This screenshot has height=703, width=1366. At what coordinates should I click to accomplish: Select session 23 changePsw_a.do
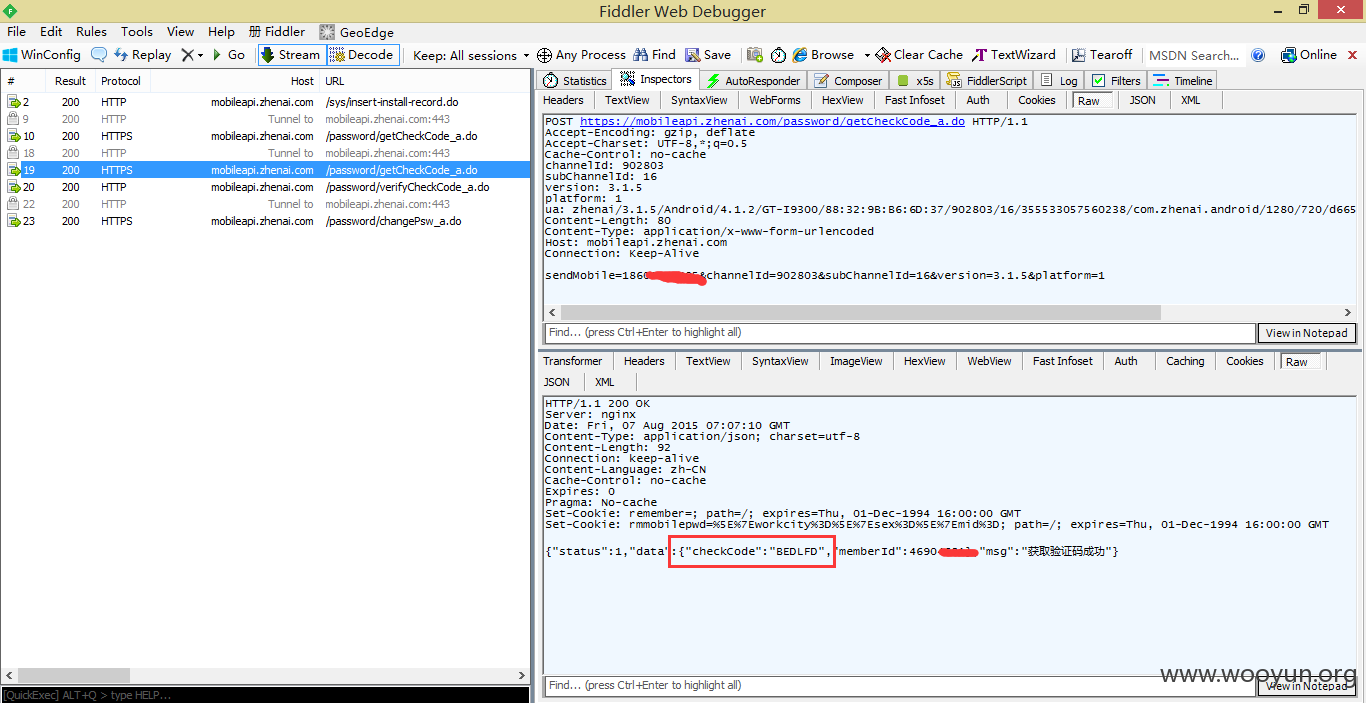[x=265, y=221]
